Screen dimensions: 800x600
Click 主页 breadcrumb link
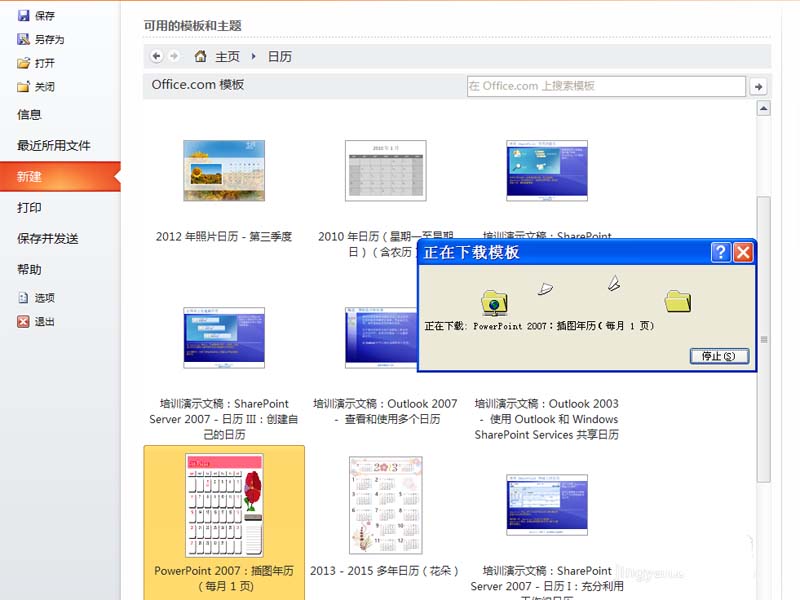coord(227,57)
